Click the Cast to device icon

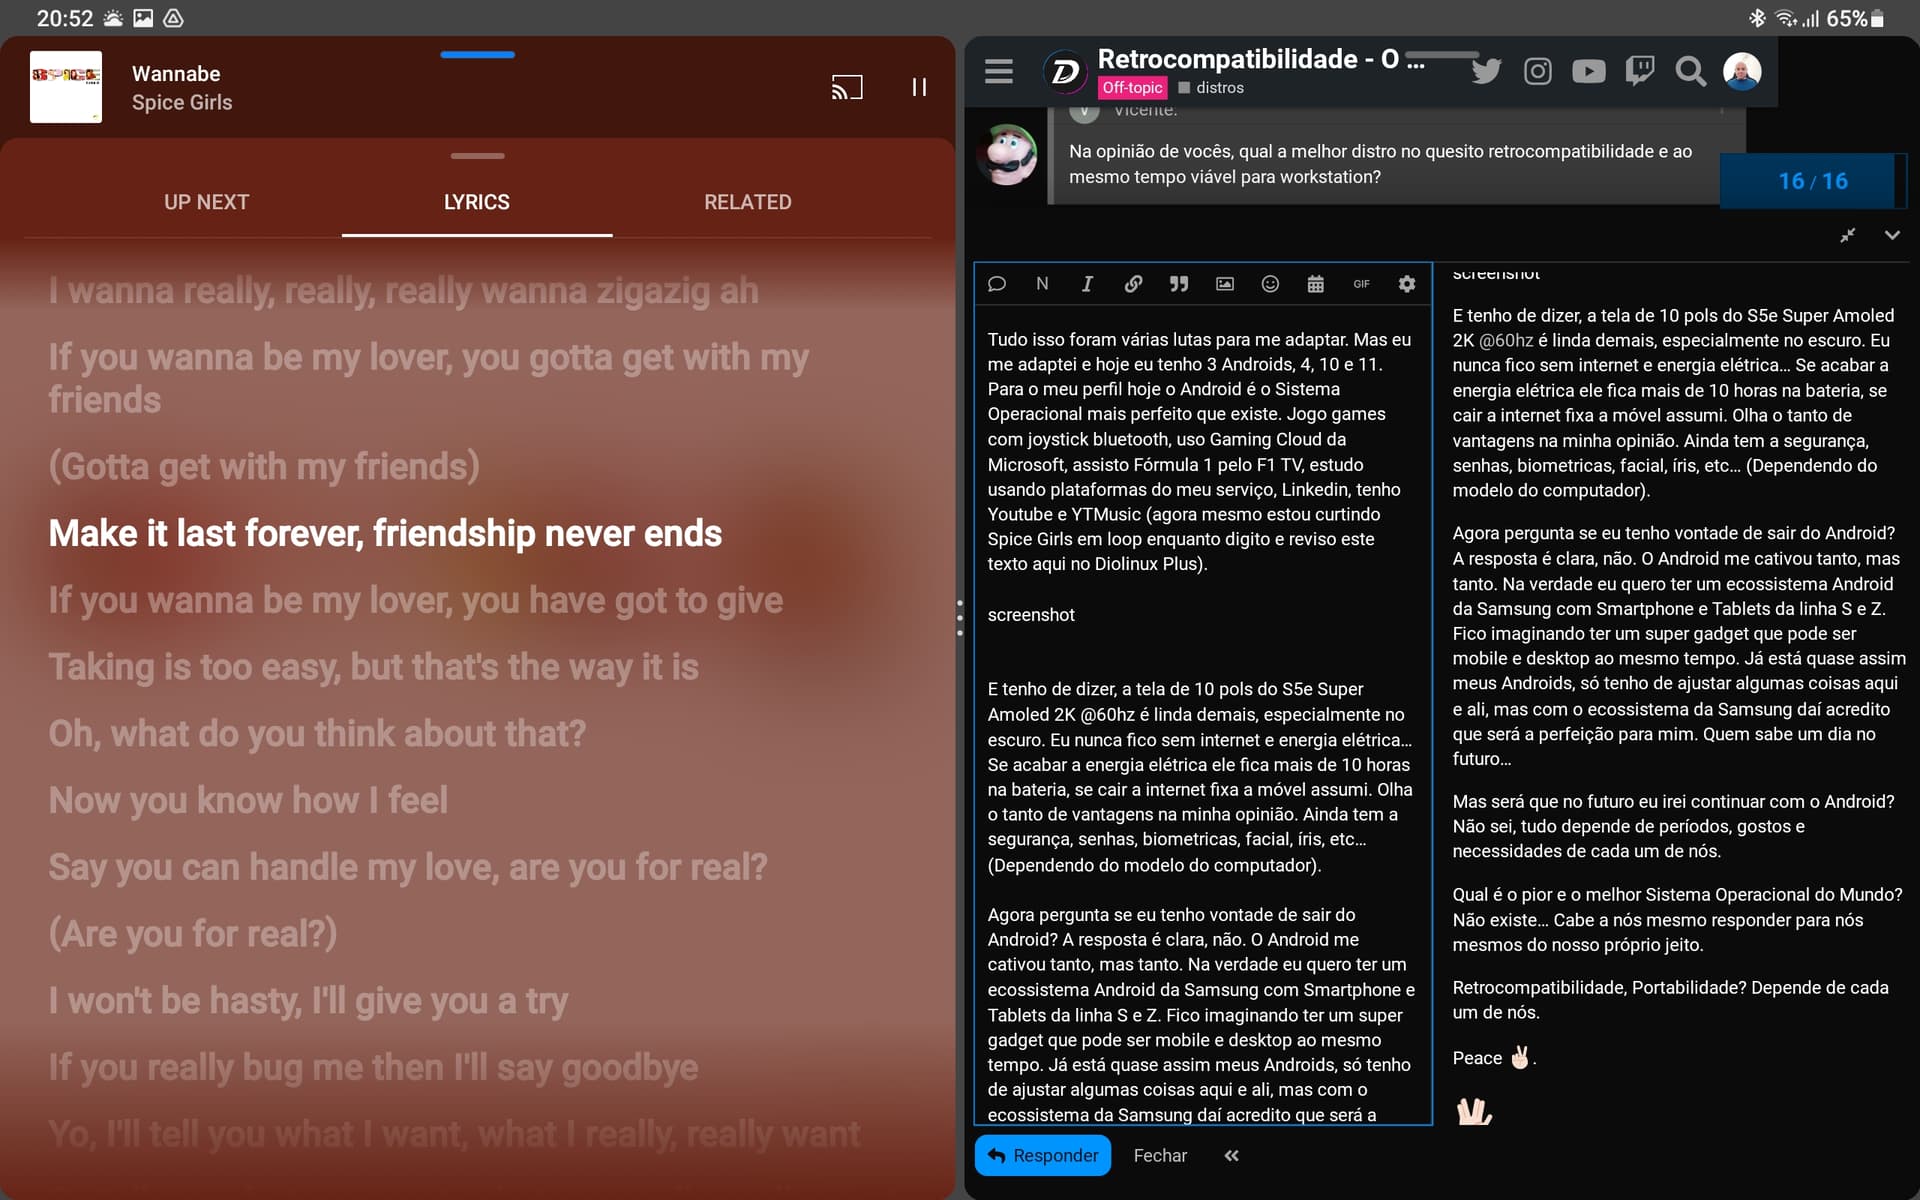tap(846, 88)
